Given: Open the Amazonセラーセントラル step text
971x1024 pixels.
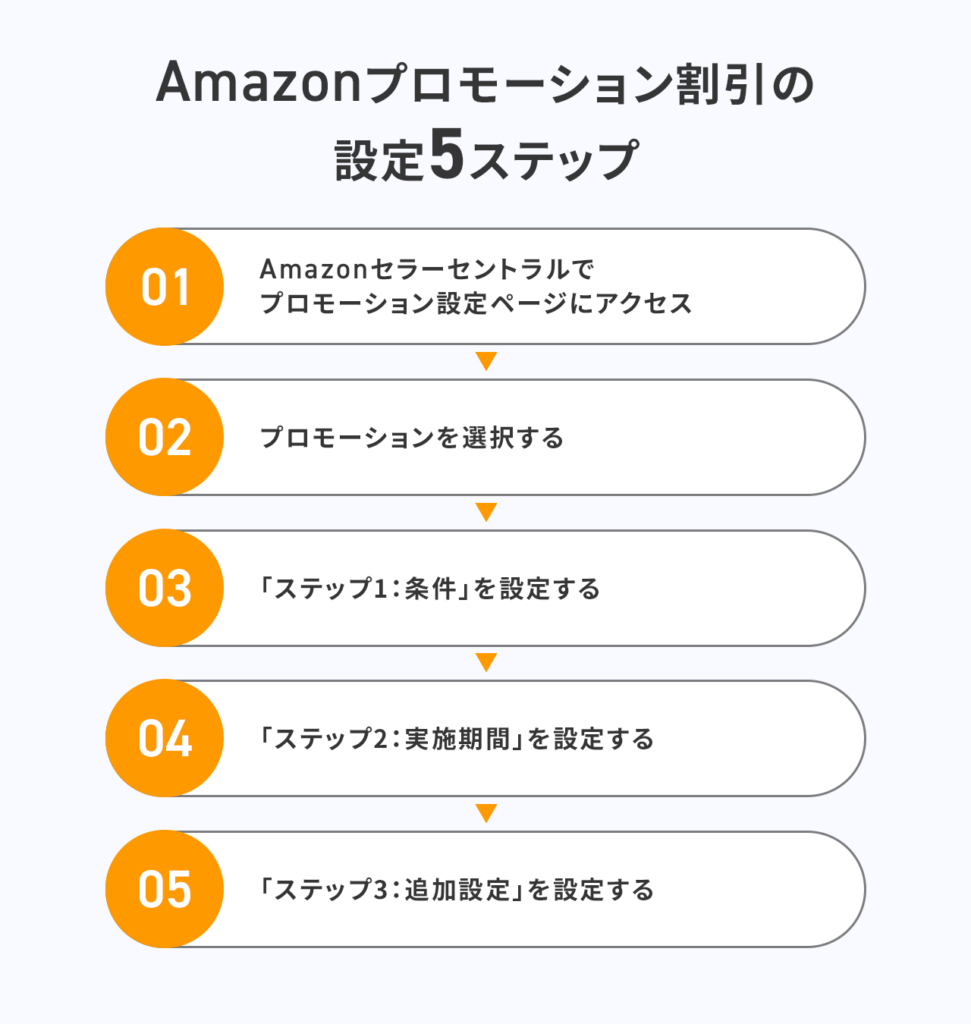Looking at the screenshot, I should [427, 269].
